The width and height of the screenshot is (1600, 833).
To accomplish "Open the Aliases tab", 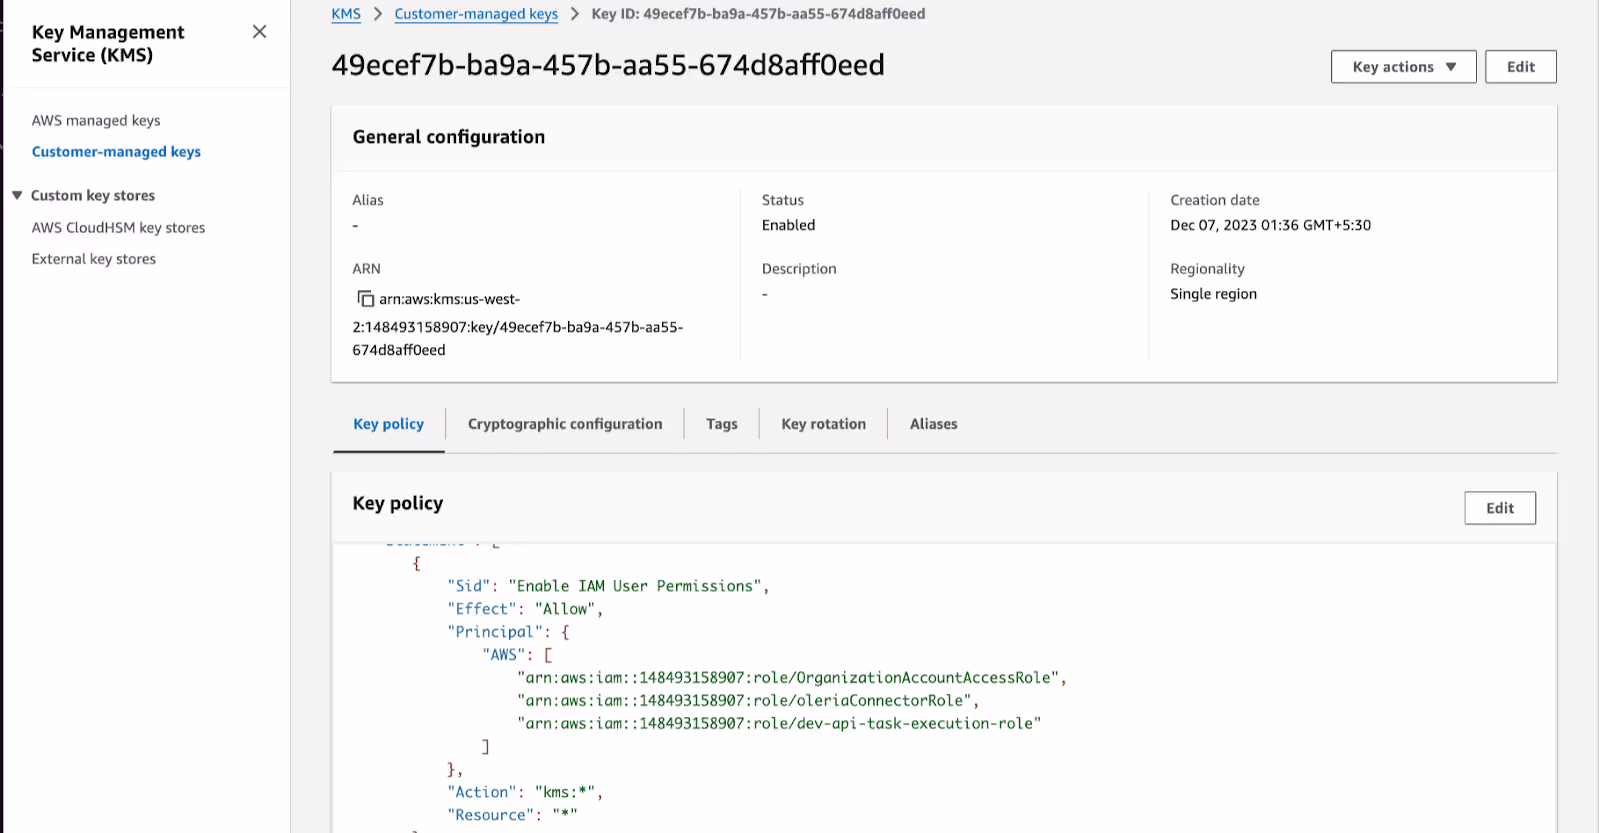I will click(x=933, y=424).
